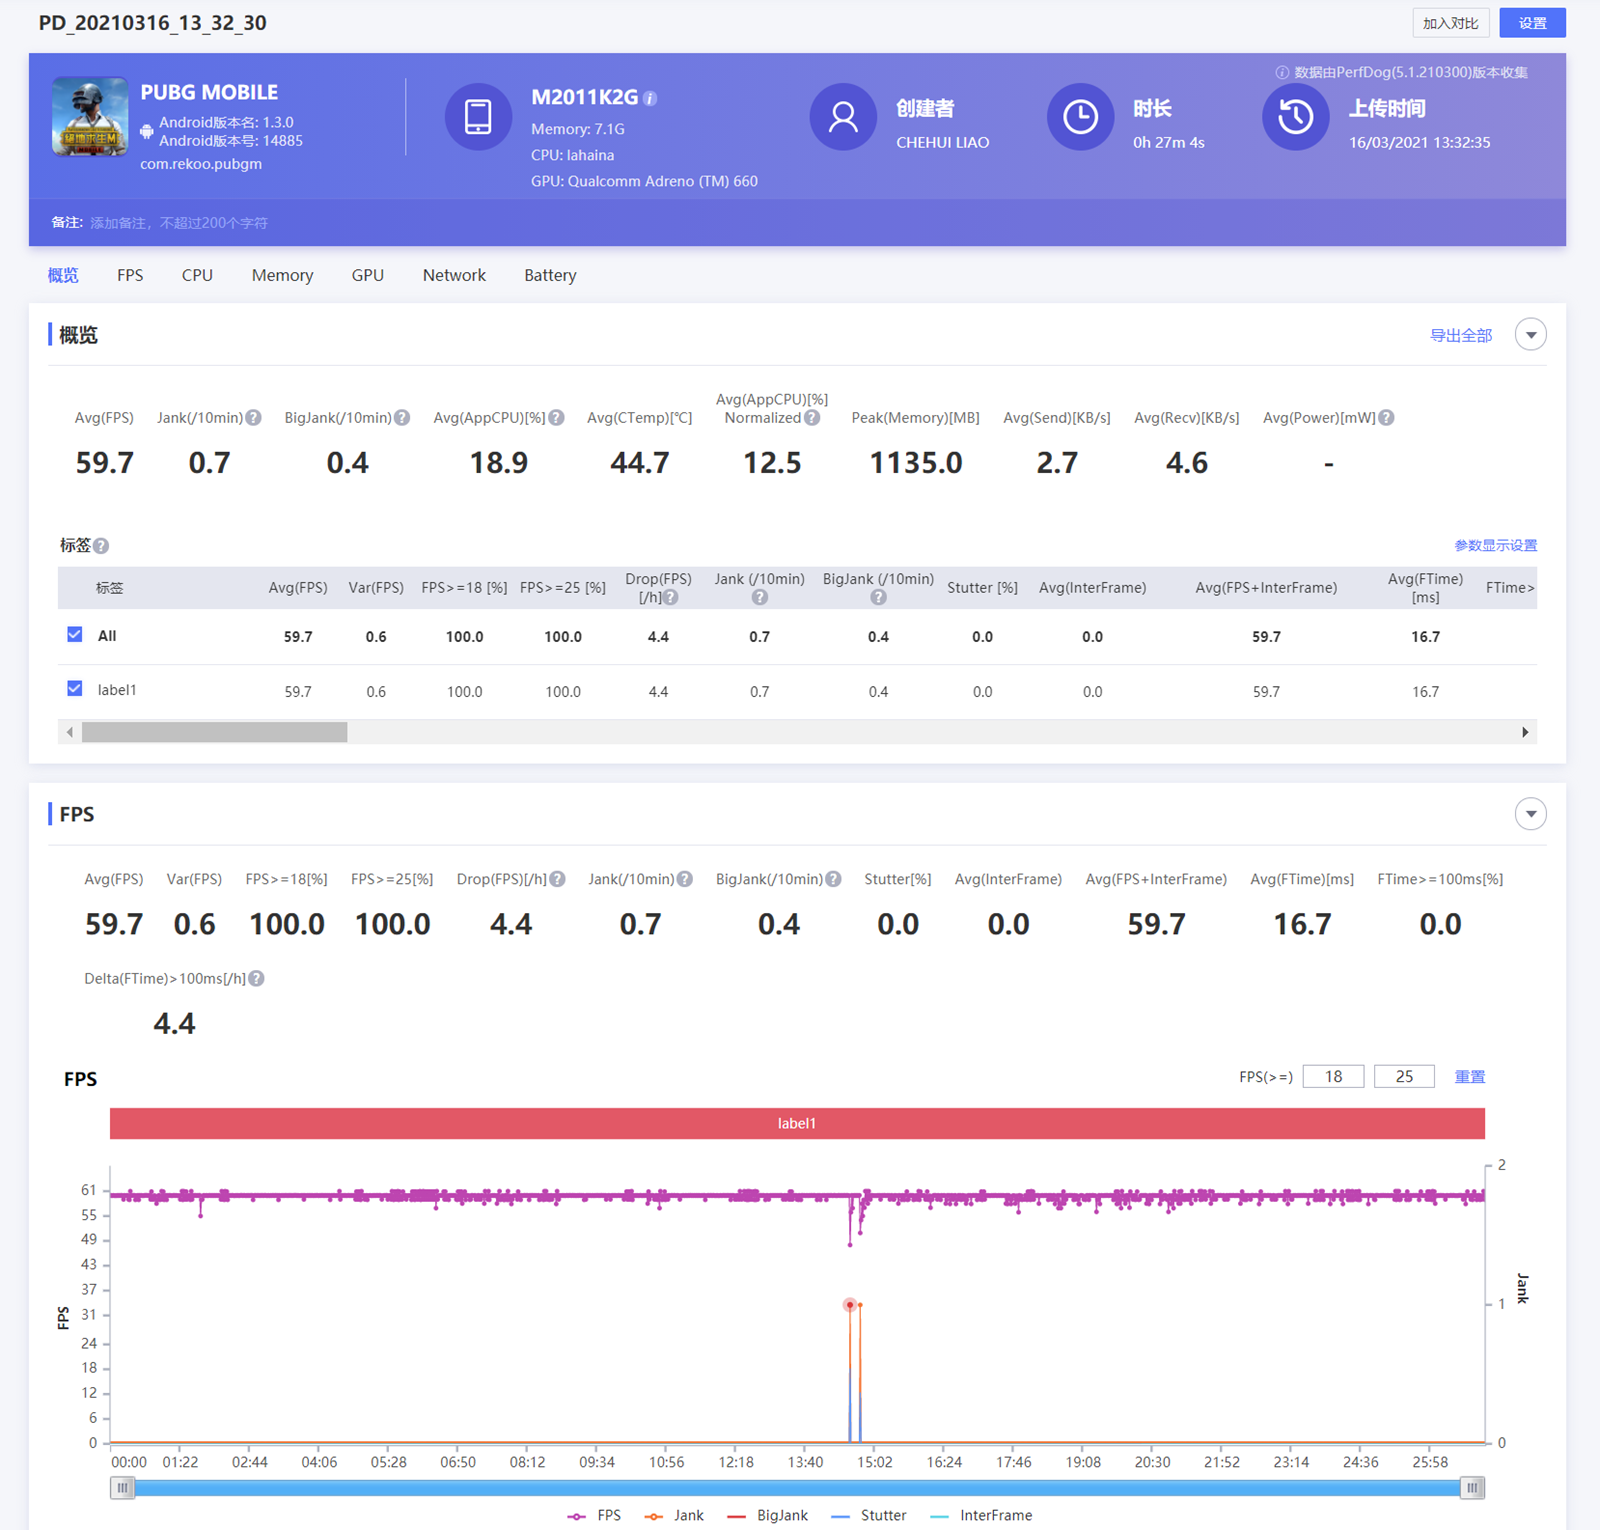Viewport: 1600px width, 1530px height.
Task: Click the PUBG MOBILE app thumbnail
Action: click(90, 117)
